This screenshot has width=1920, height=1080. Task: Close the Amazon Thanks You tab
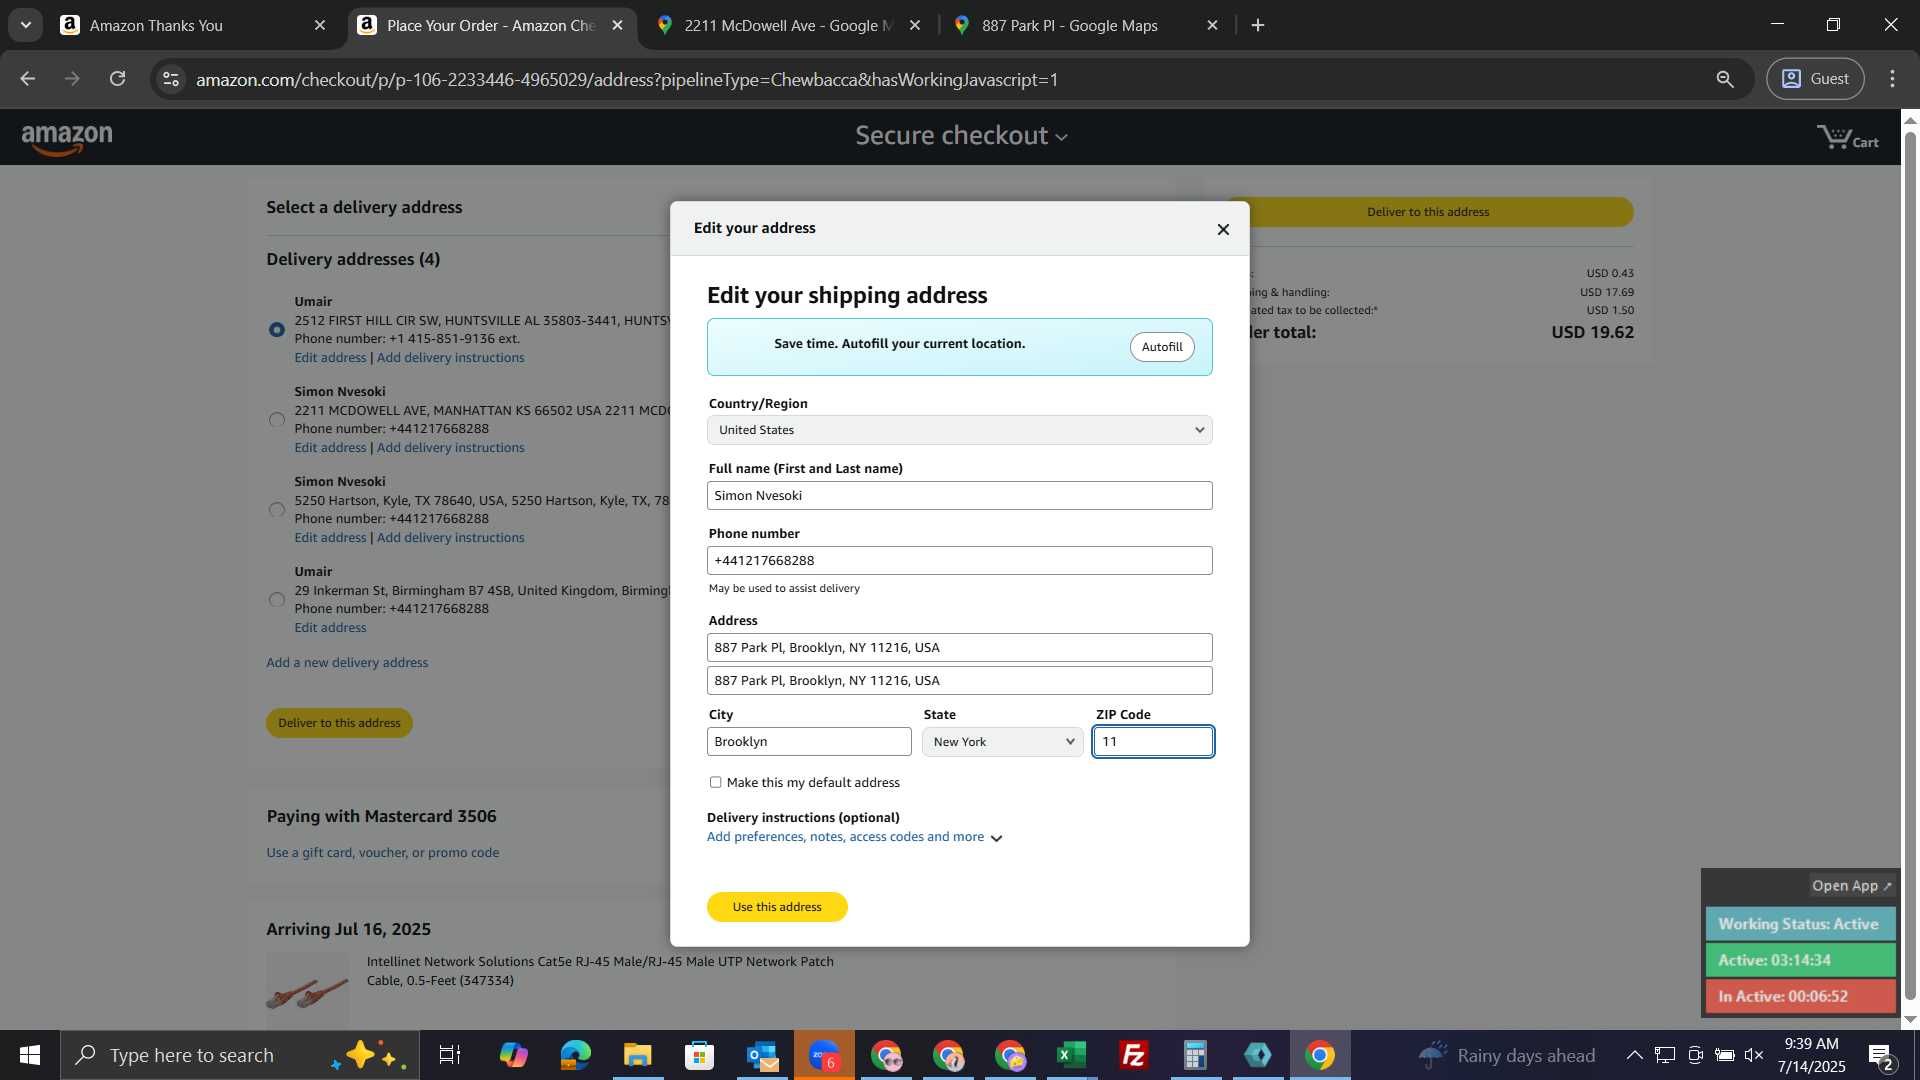click(320, 25)
